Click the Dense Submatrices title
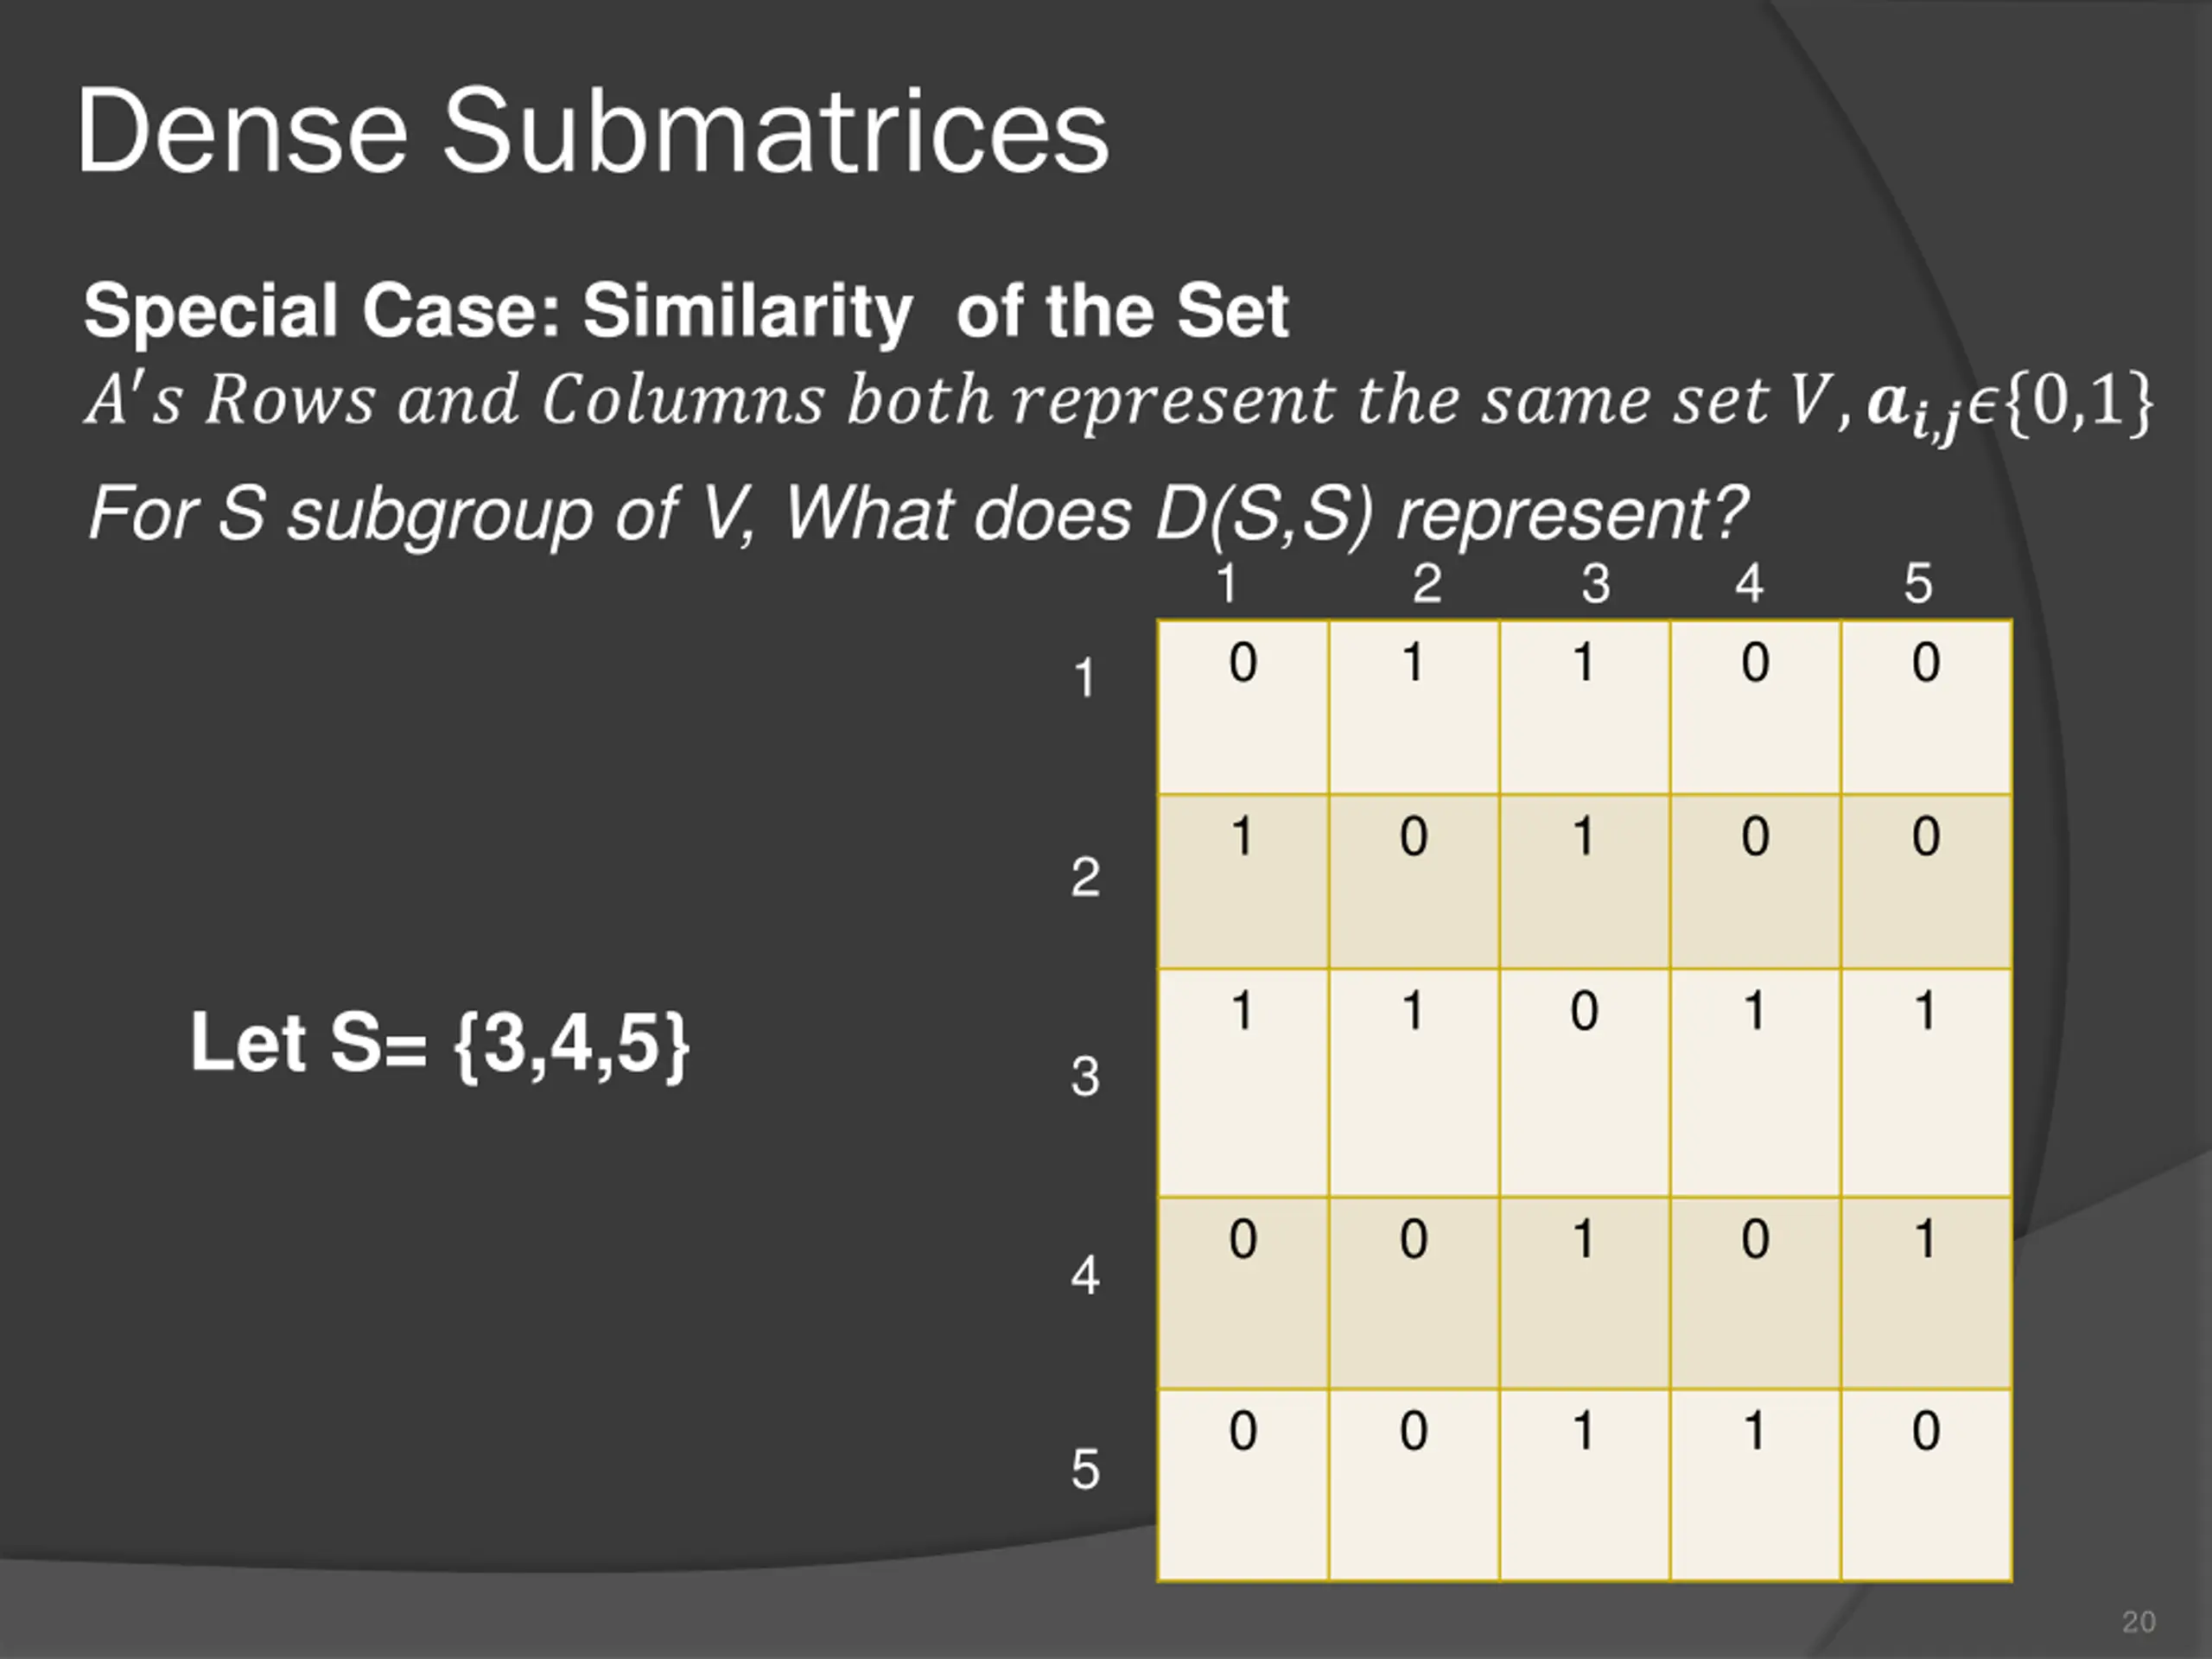The width and height of the screenshot is (2212, 1659). [x=593, y=132]
